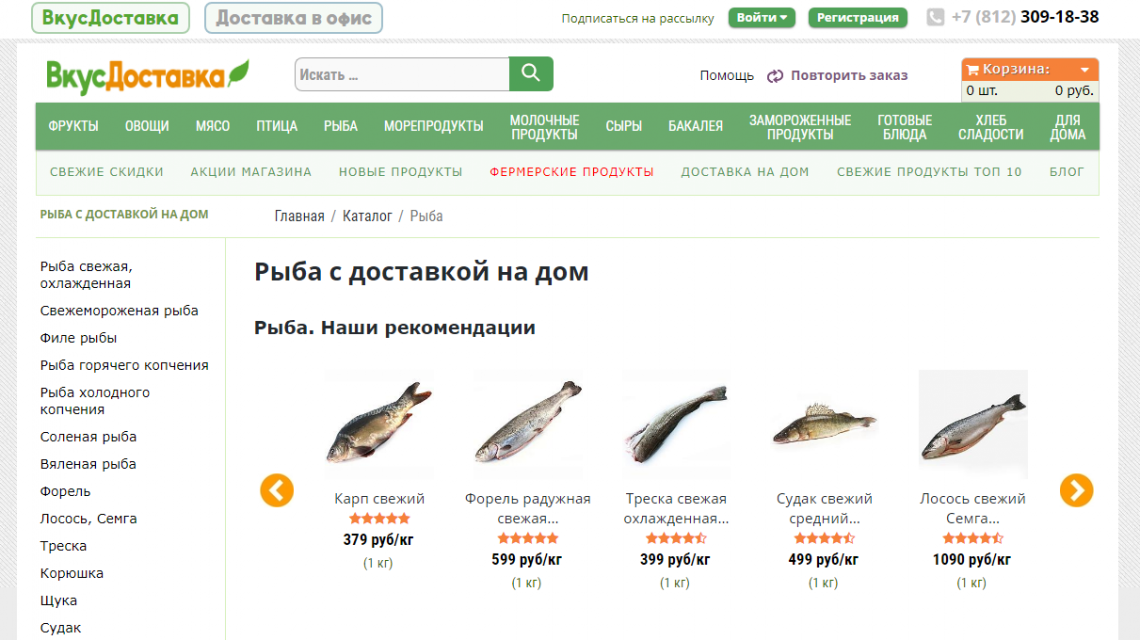
Task: Click the phone handset icon
Action: click(935, 17)
